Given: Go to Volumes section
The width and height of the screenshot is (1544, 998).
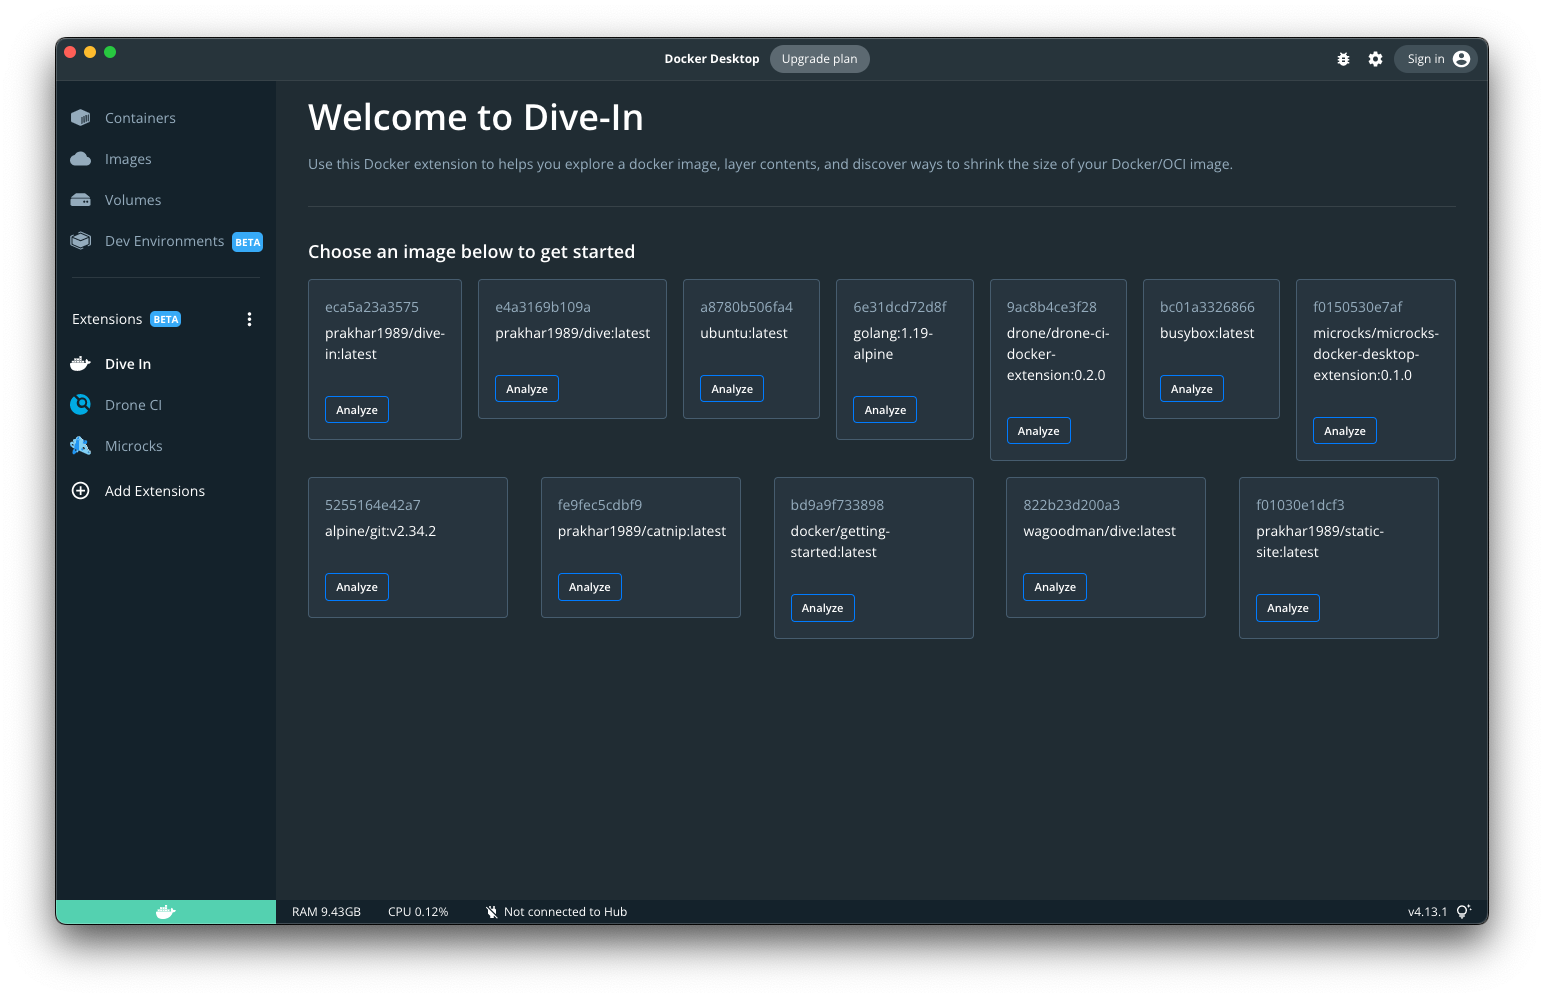Looking at the screenshot, I should coord(133,200).
